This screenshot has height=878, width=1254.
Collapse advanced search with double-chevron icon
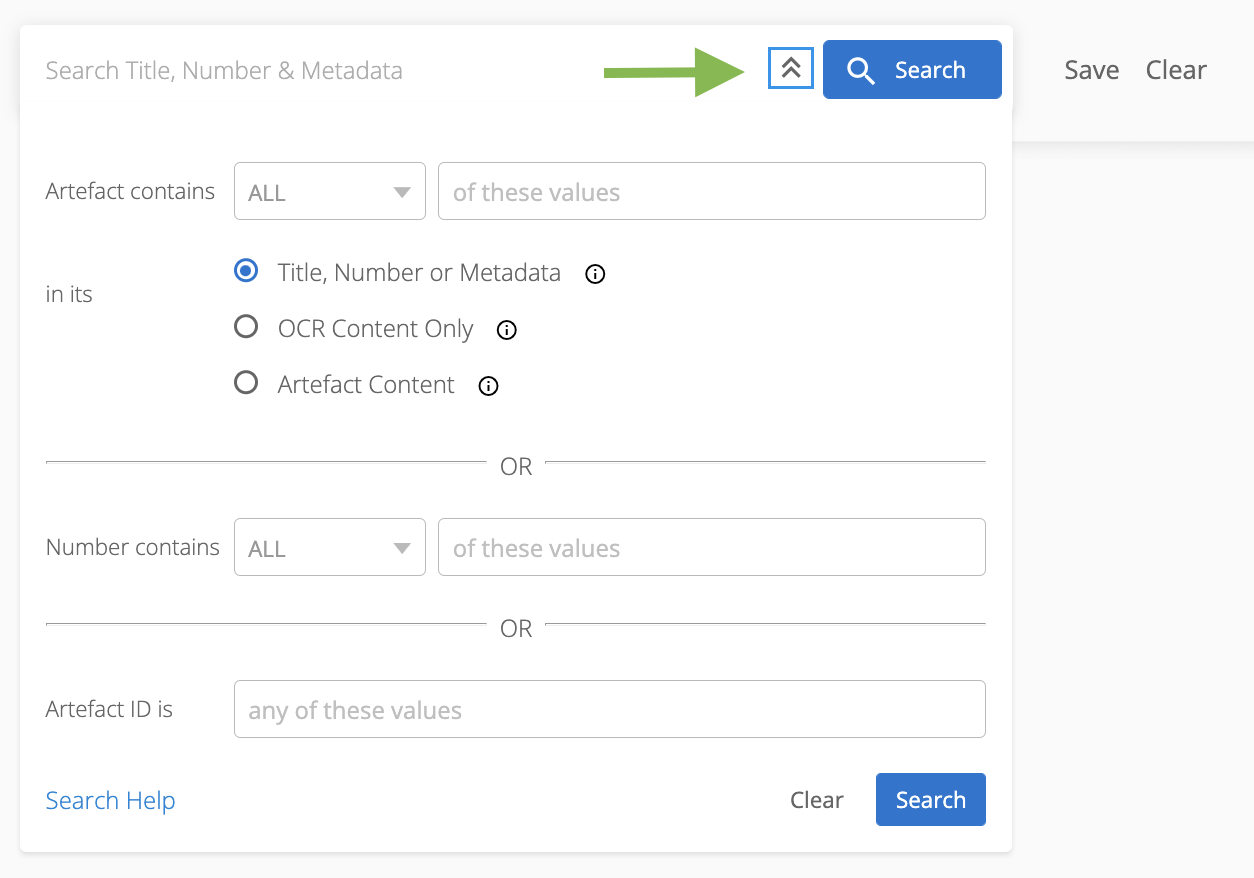[790, 69]
